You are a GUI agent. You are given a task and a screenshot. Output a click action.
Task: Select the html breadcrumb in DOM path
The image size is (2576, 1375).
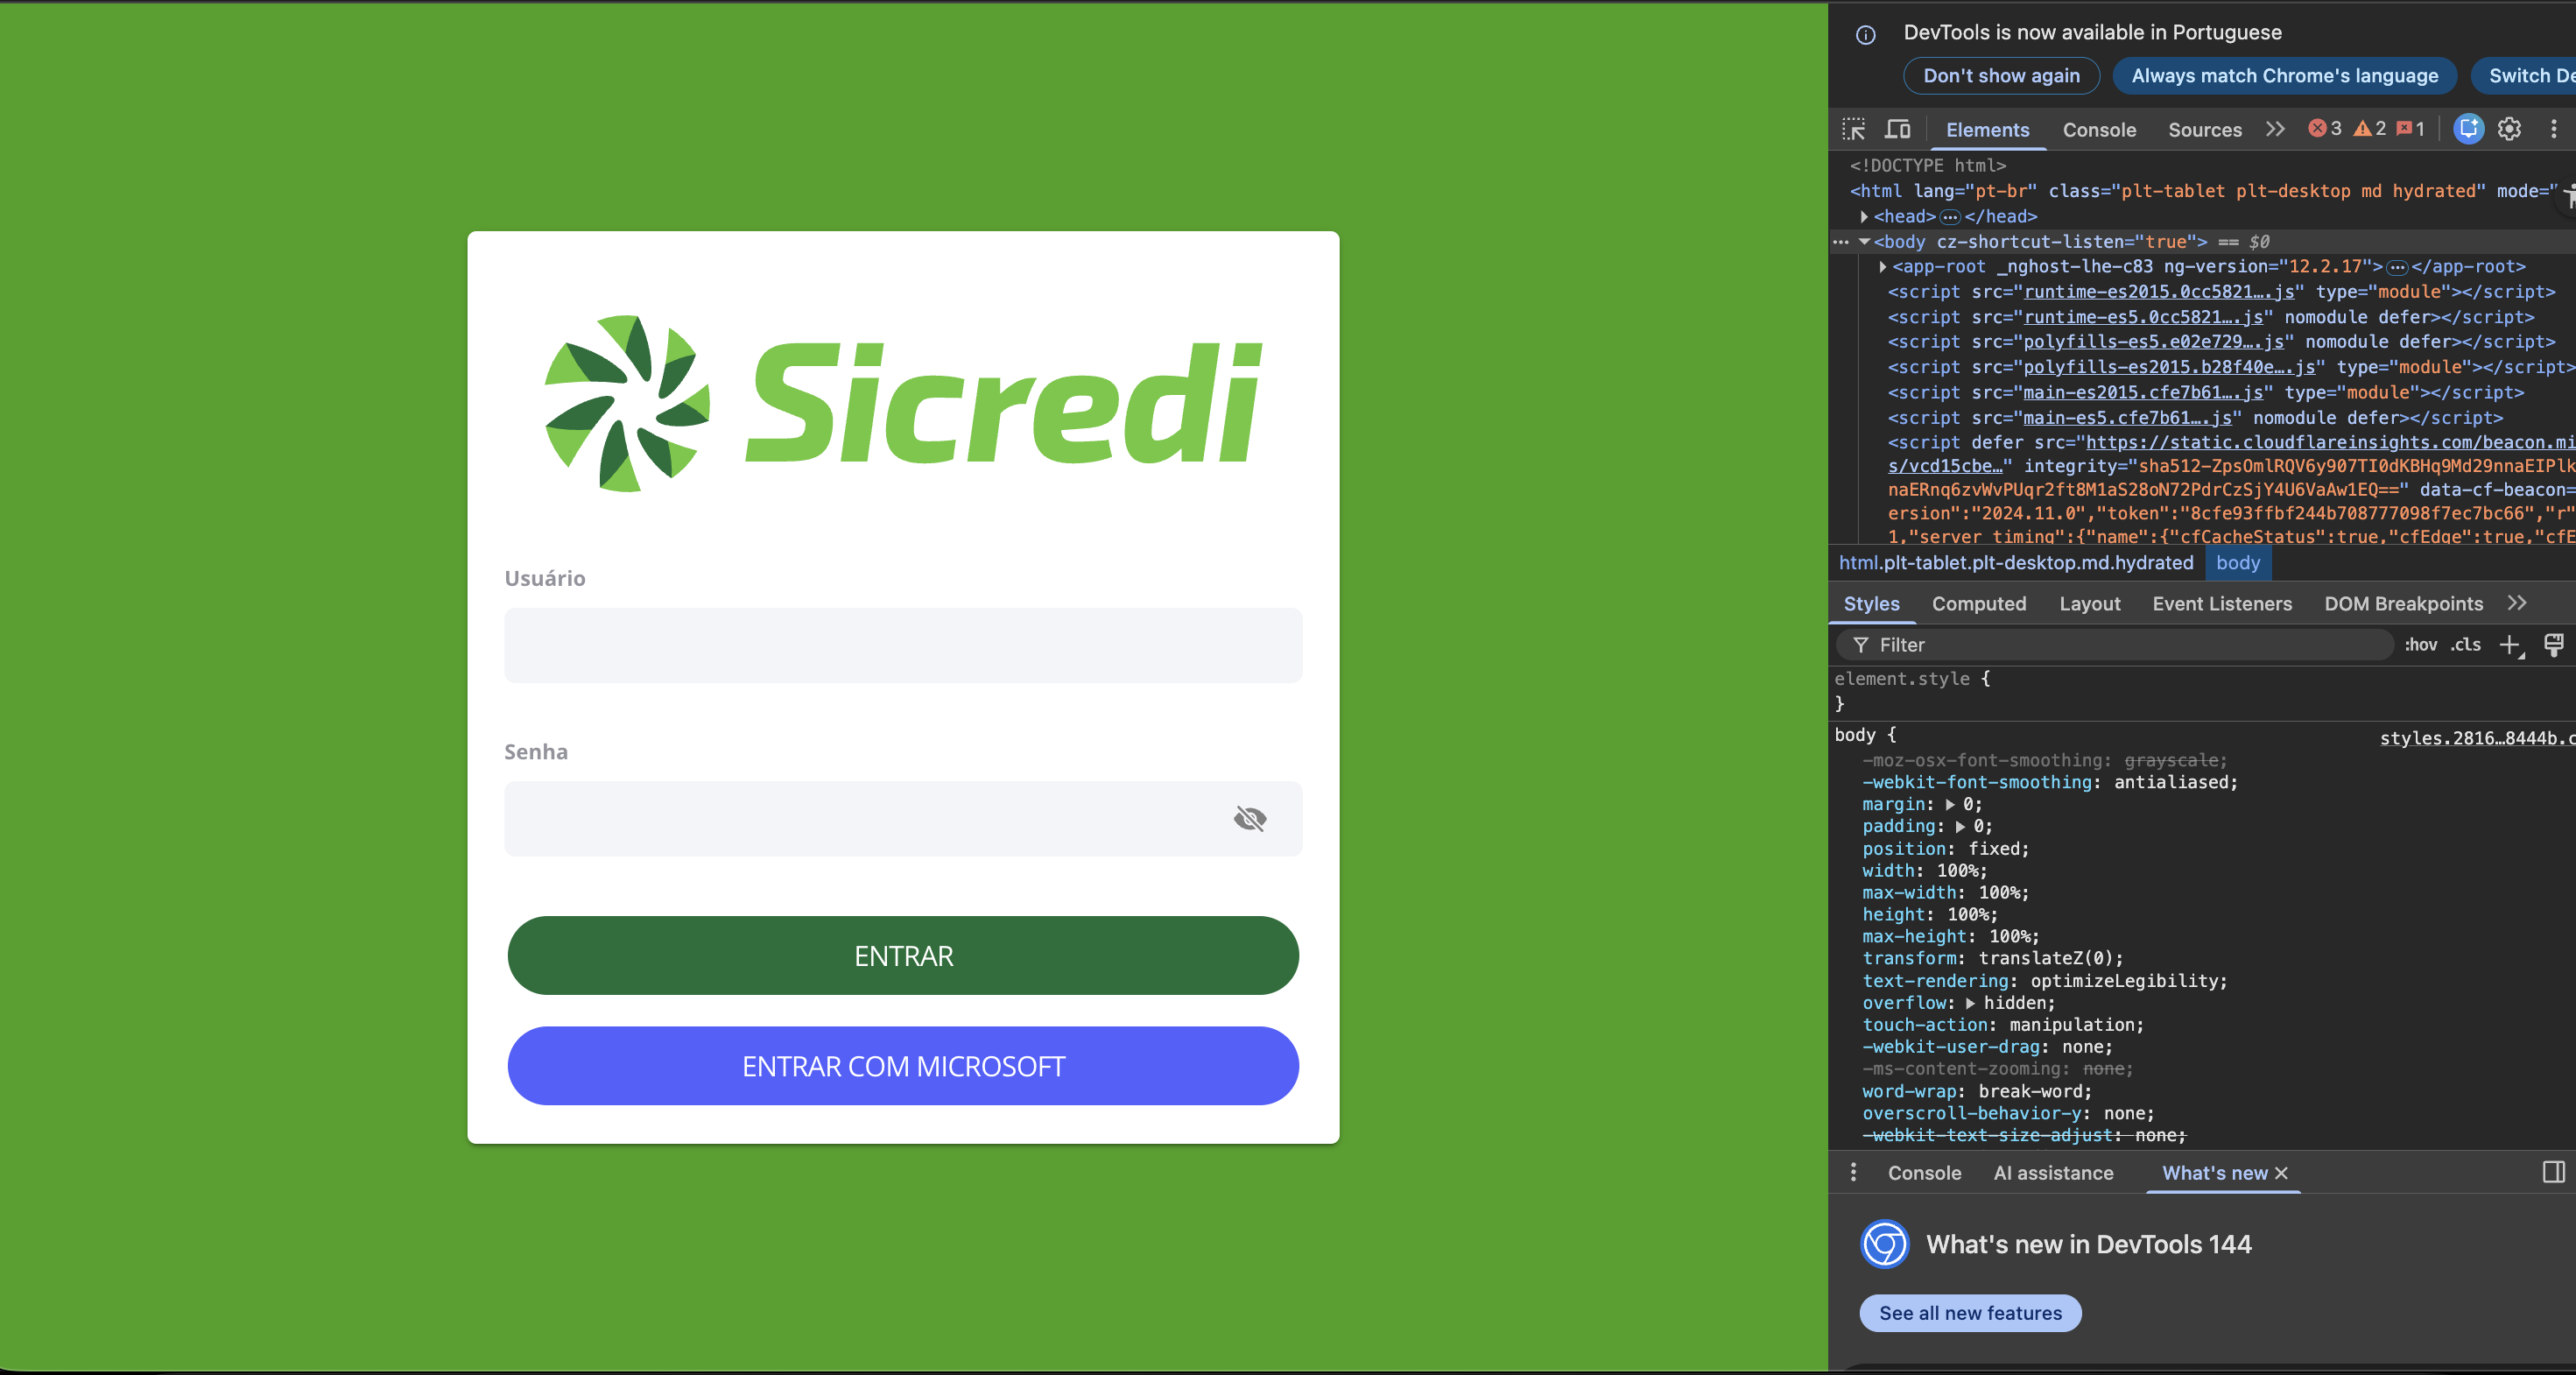point(2016,563)
